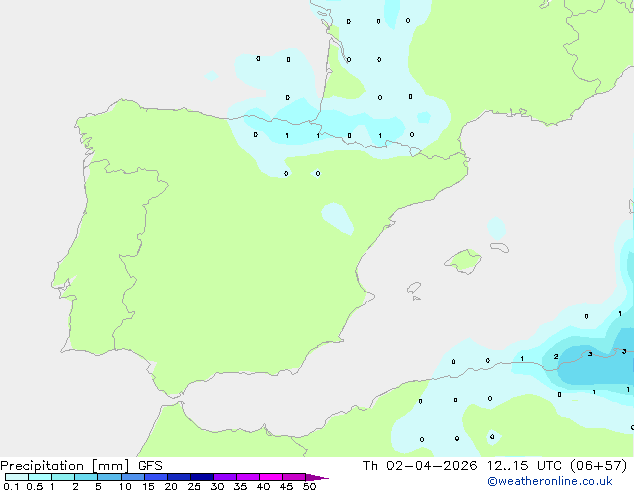Viewport: 634px width, 490px height.
Task: Select the 30–35 mm legend color swatch
Action: (x=225, y=477)
